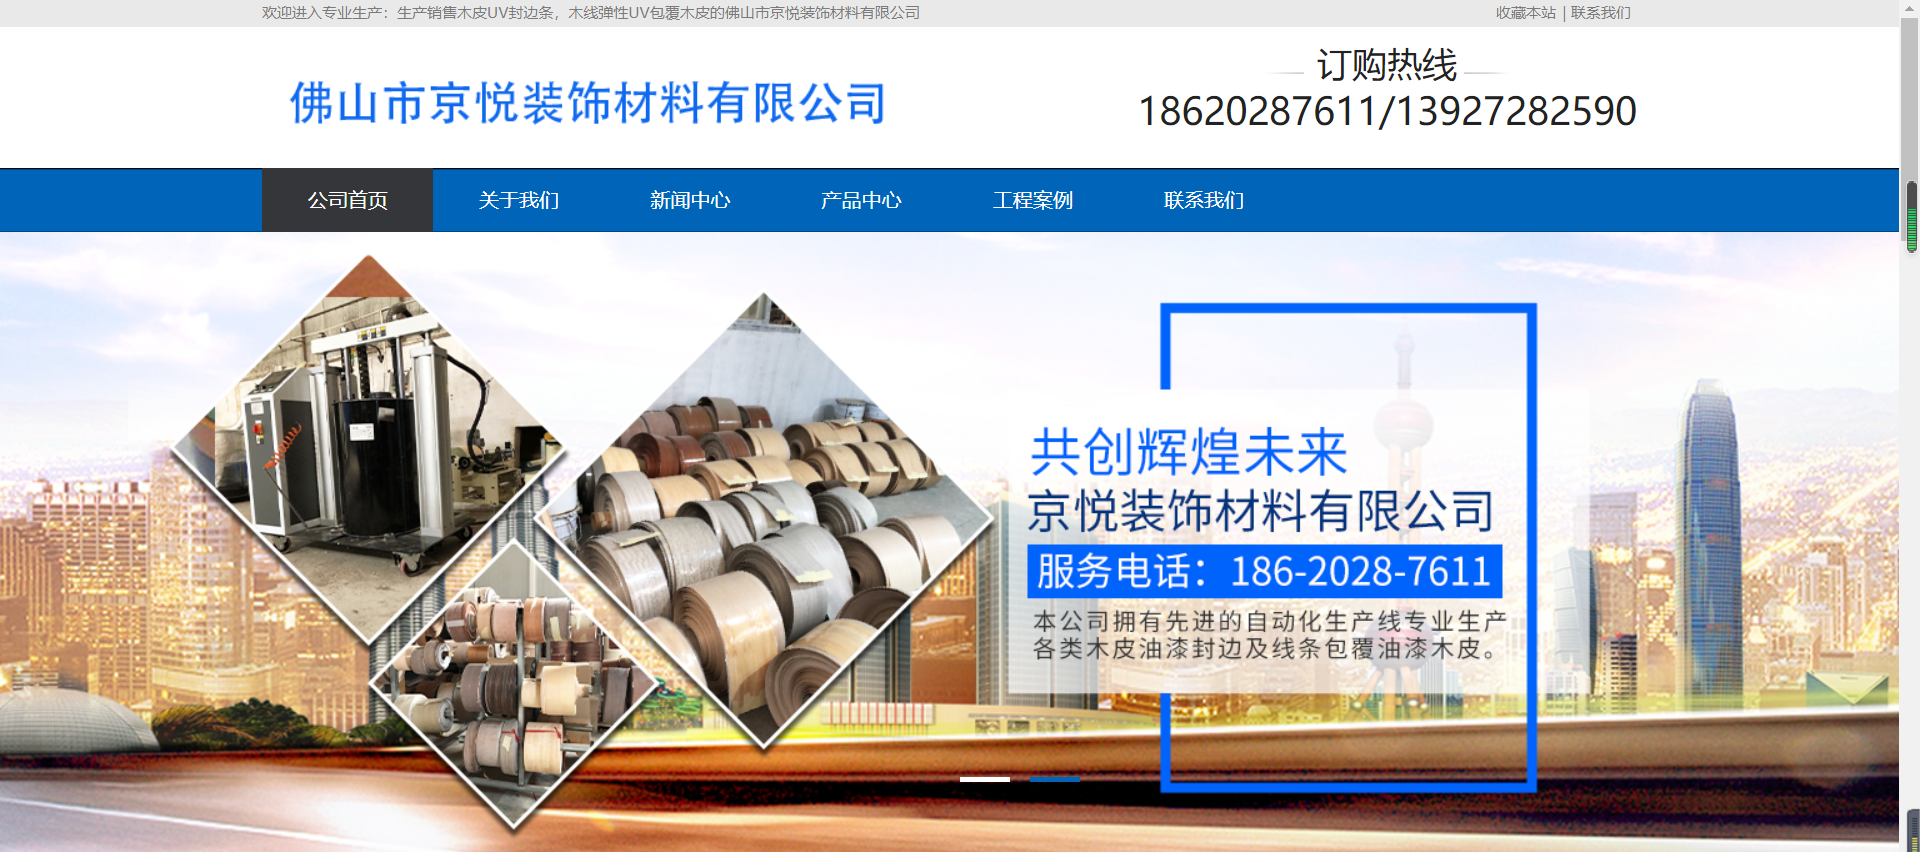
Task: Navigate to 工程案例 section
Action: click(1032, 200)
